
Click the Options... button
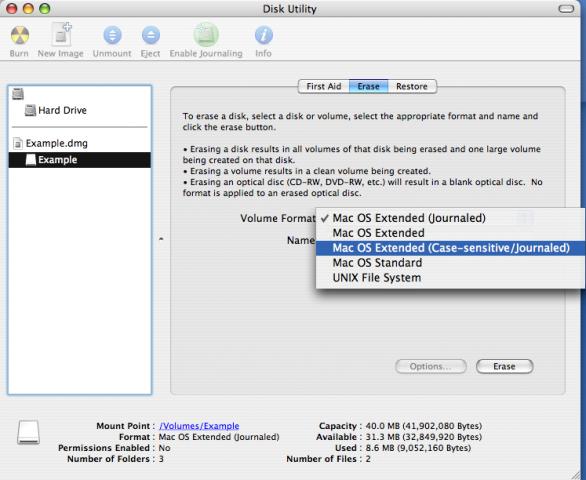[x=431, y=366]
